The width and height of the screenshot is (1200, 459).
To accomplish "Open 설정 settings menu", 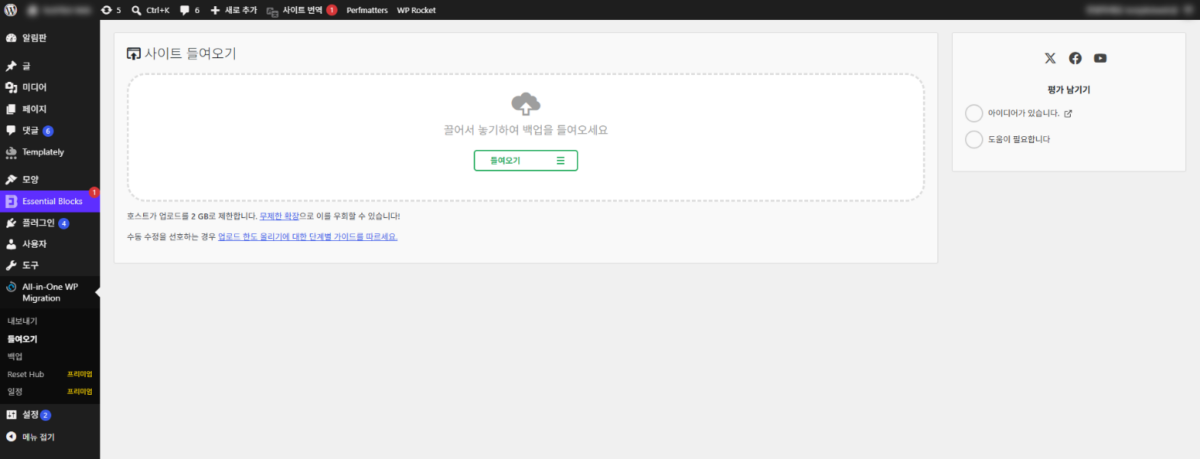I will pyautogui.click(x=50, y=415).
